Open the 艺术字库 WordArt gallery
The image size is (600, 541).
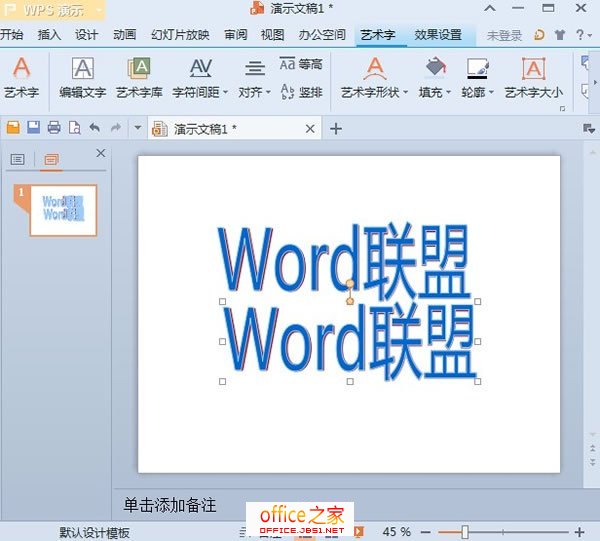pos(139,78)
